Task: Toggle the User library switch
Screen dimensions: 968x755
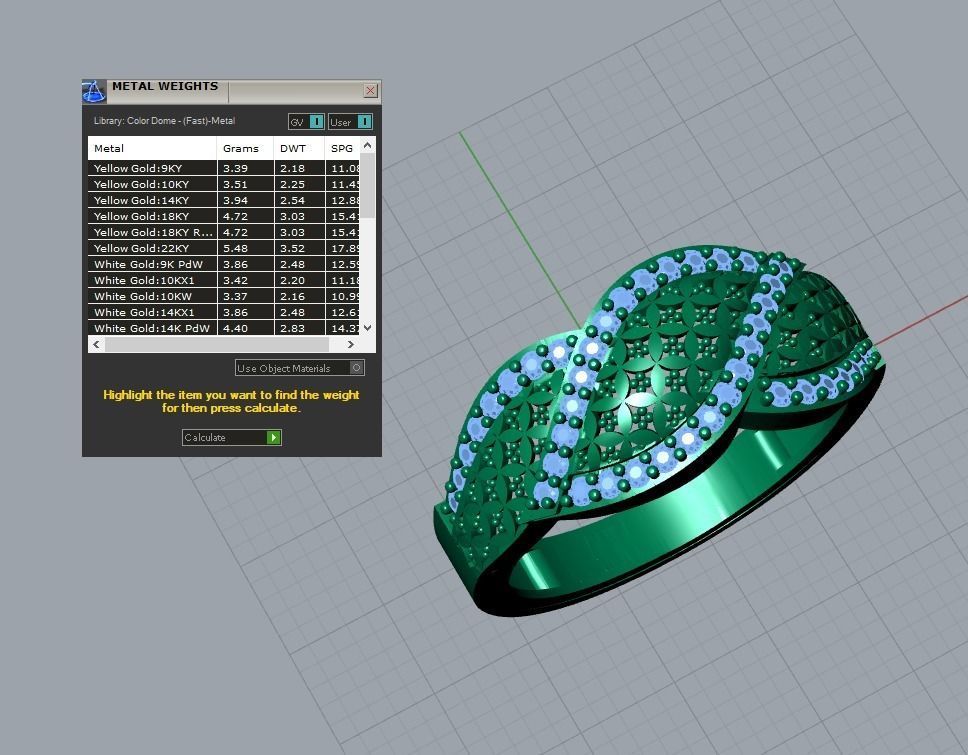Action: pyautogui.click(x=350, y=122)
